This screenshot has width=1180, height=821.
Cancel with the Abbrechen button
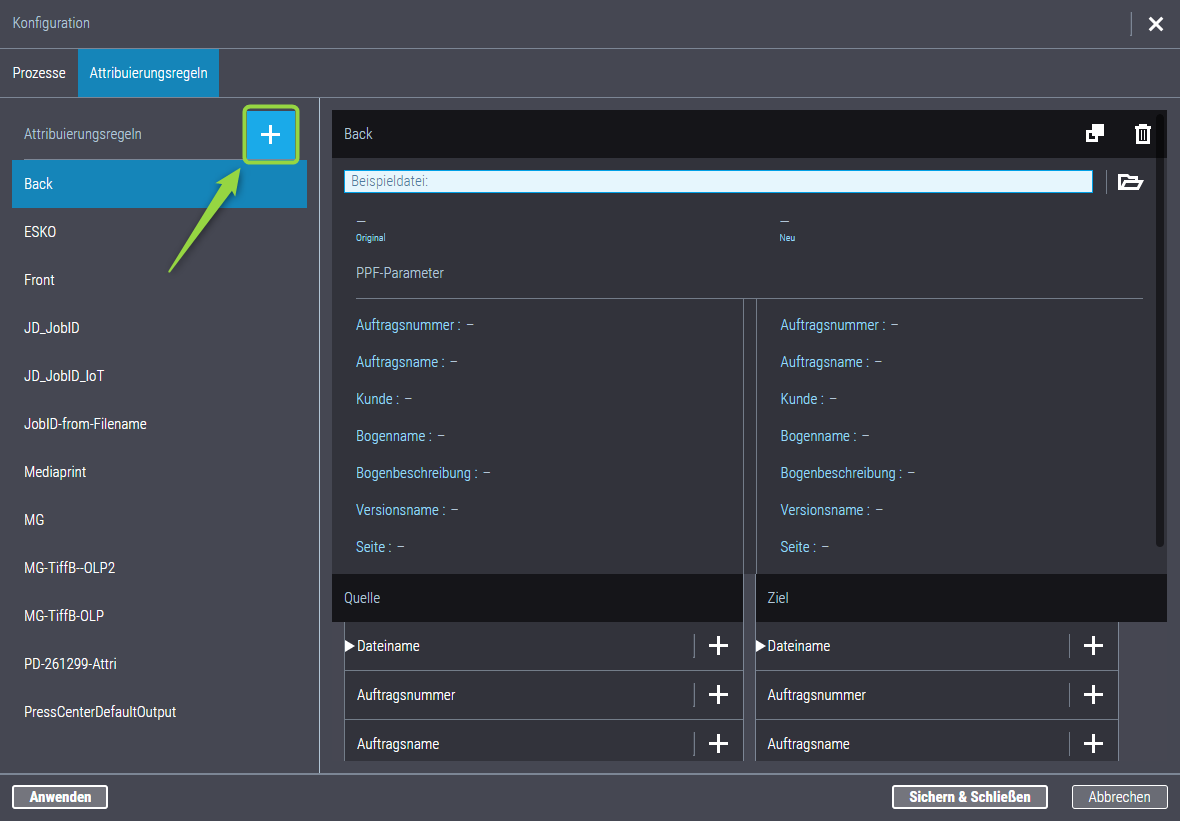coord(1119,797)
